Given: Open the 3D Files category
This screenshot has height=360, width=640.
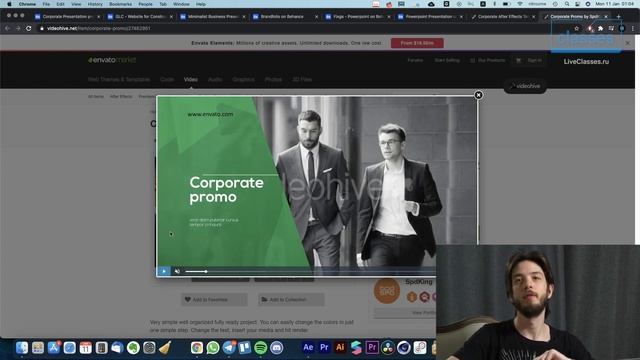Looking at the screenshot, I should (x=302, y=80).
